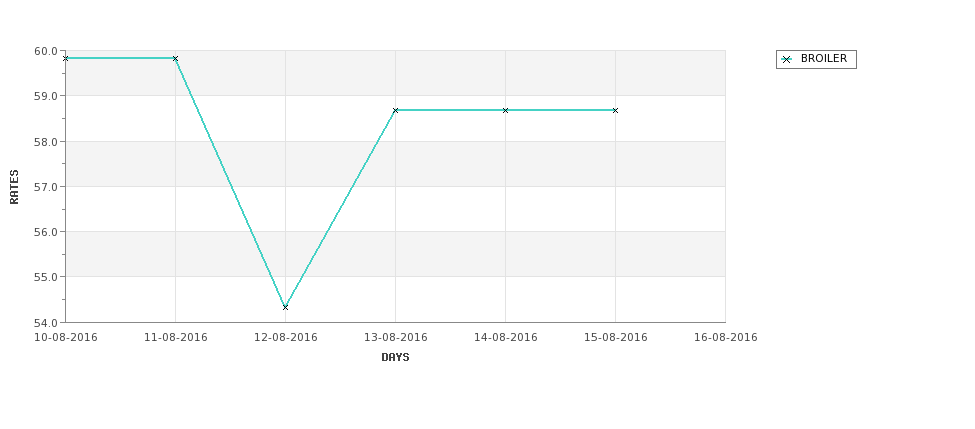Click the 54.0 y-axis label

47,323
